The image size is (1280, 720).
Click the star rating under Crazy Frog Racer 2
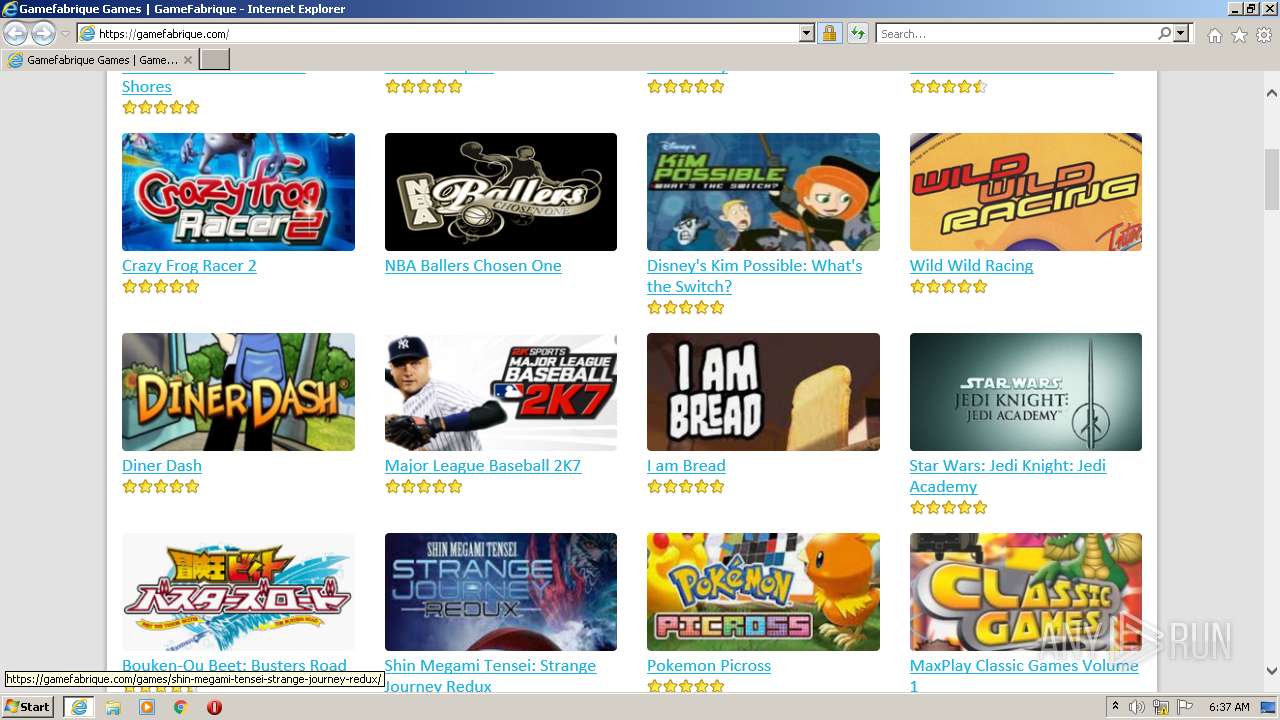[161, 286]
